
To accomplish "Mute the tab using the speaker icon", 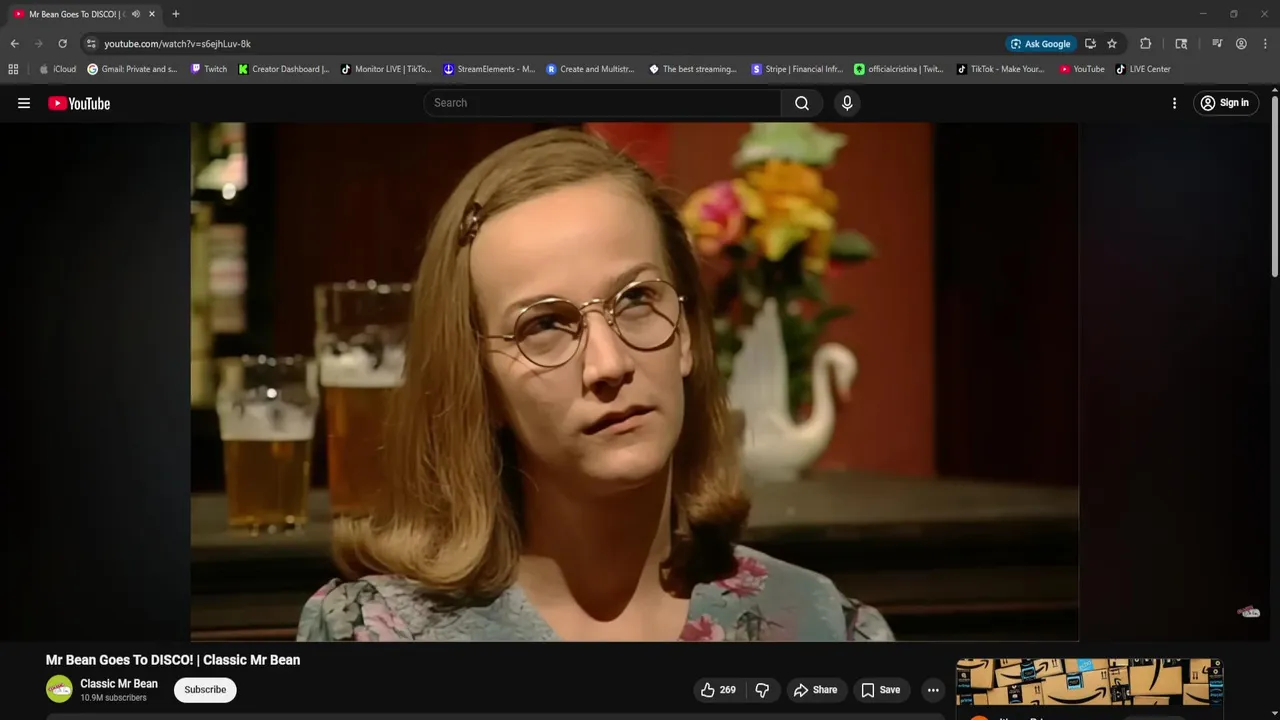I will click(x=135, y=14).
